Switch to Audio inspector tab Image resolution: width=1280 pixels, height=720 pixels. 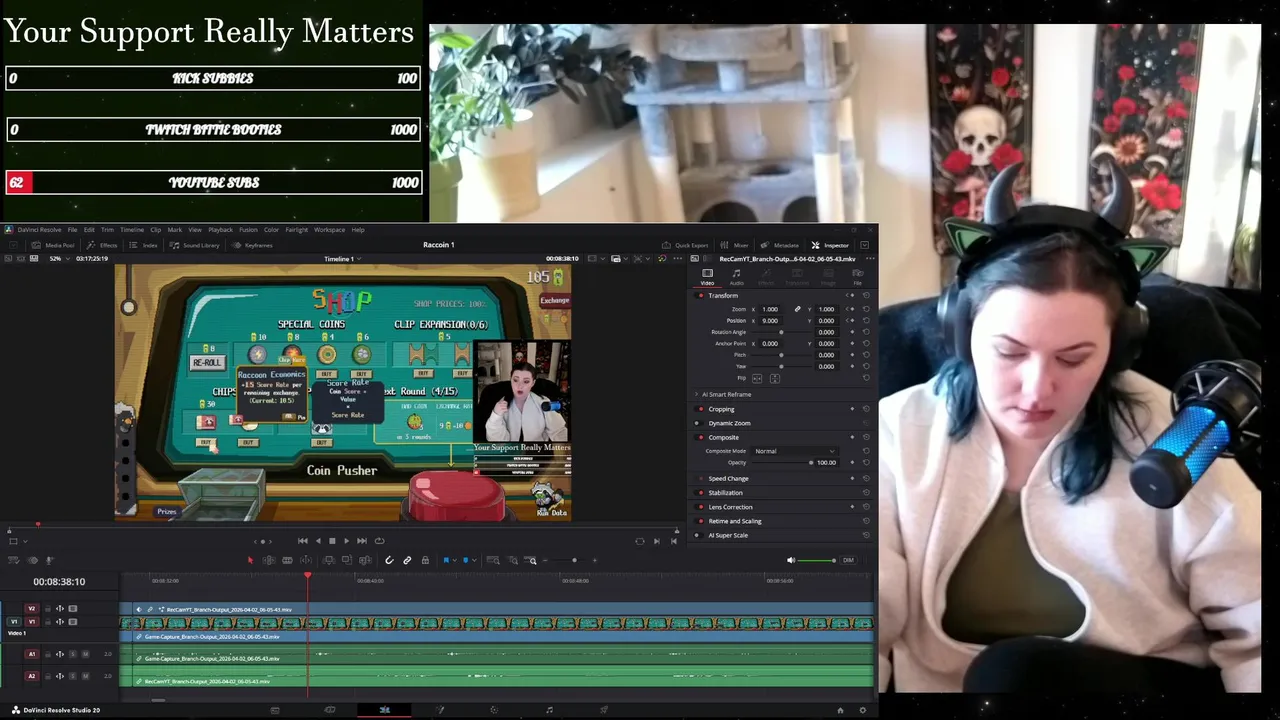pos(737,277)
